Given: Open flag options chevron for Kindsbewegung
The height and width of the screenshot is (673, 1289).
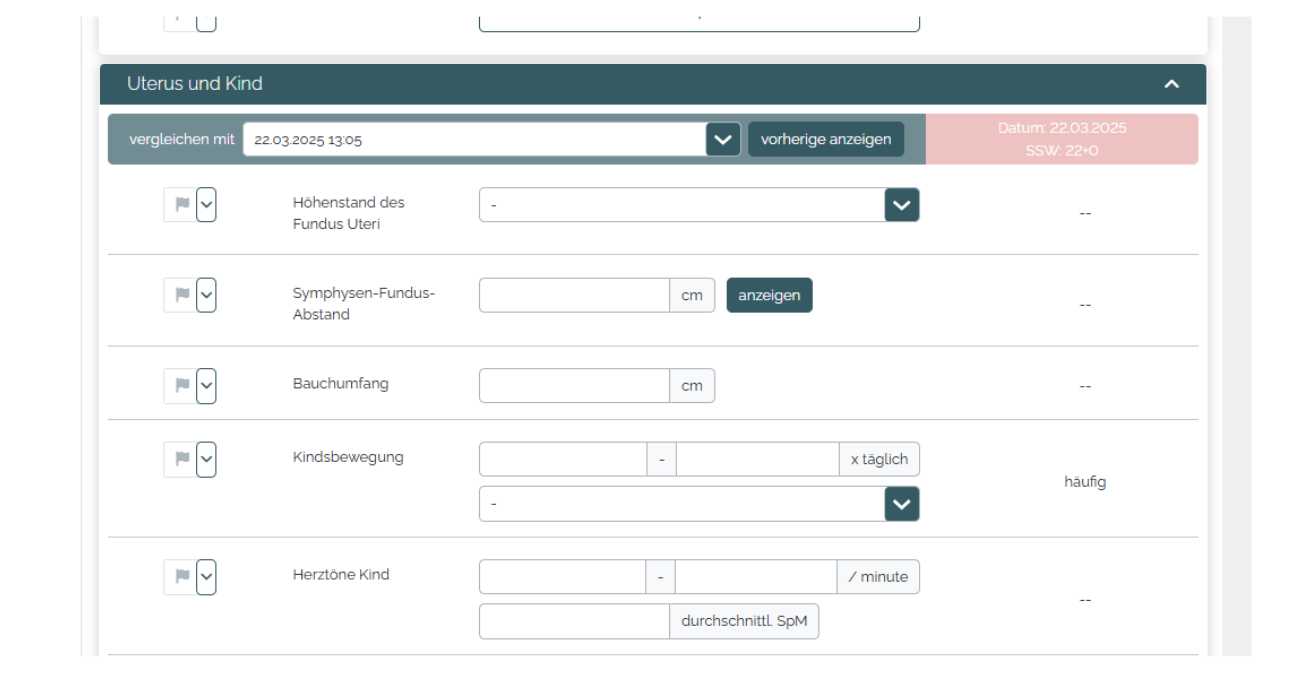Looking at the screenshot, I should coord(206,459).
